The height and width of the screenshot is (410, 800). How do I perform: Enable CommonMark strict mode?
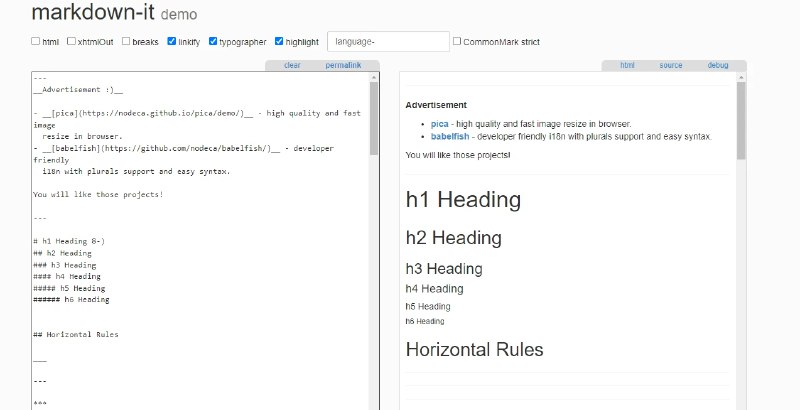457,42
